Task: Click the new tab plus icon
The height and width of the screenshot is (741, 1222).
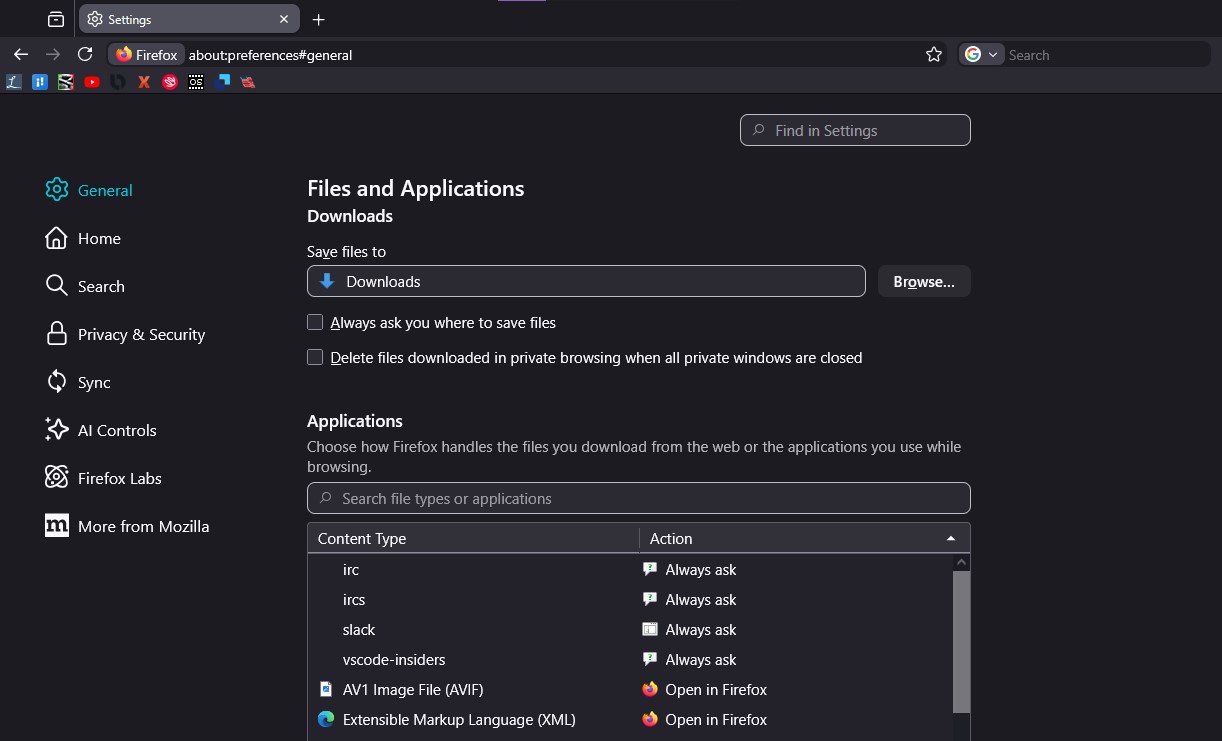Action: (x=319, y=19)
